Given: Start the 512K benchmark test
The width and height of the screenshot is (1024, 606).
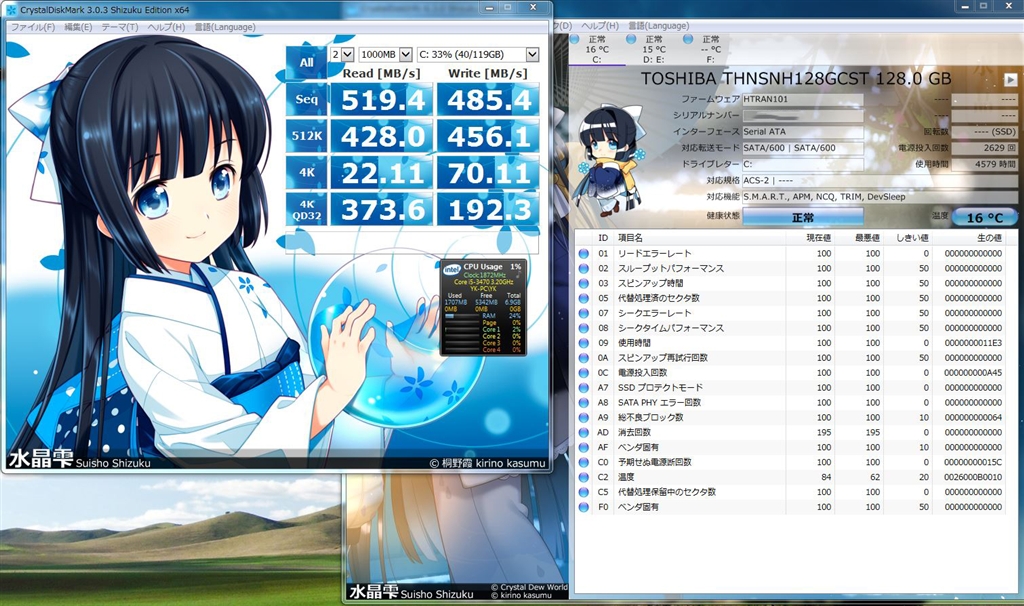Looking at the screenshot, I should (306, 136).
